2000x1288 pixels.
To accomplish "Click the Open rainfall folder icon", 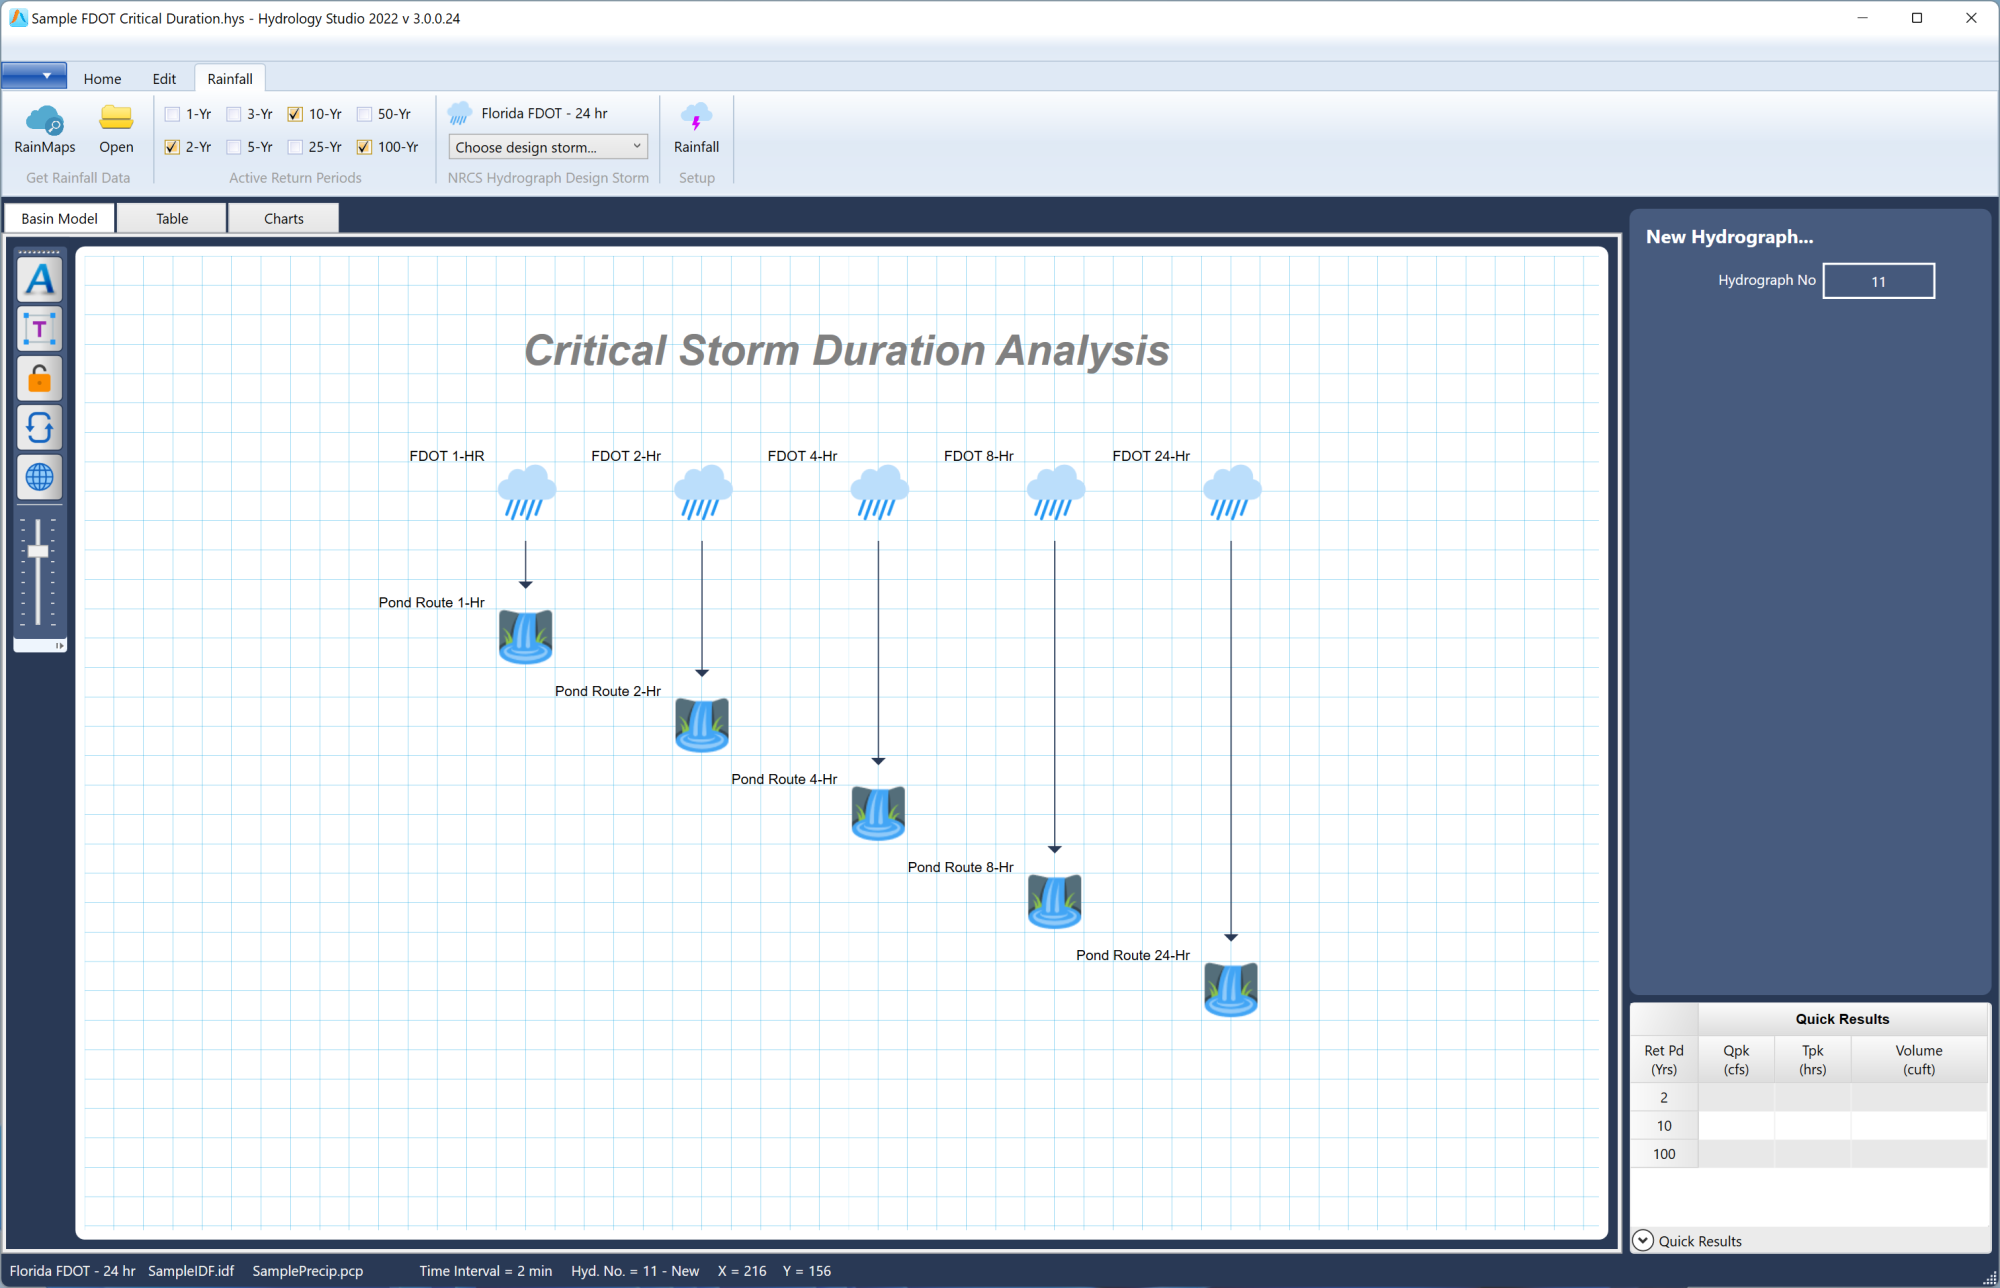I will coord(116,130).
